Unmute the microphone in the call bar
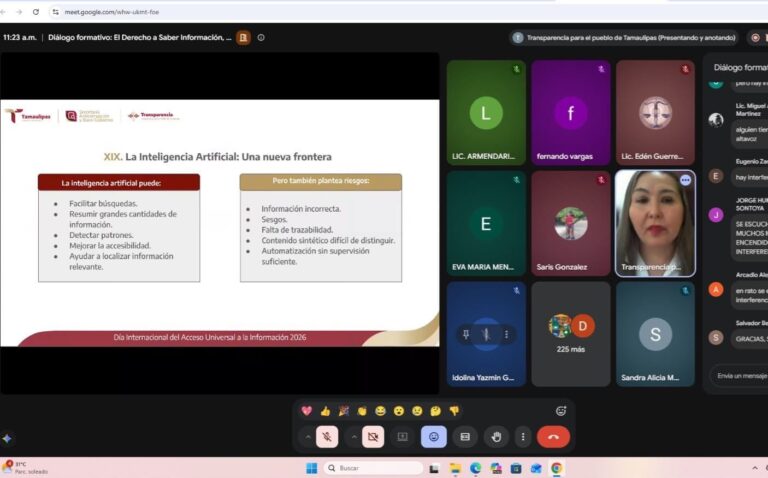Viewport: 768px width, 478px height. (327, 436)
